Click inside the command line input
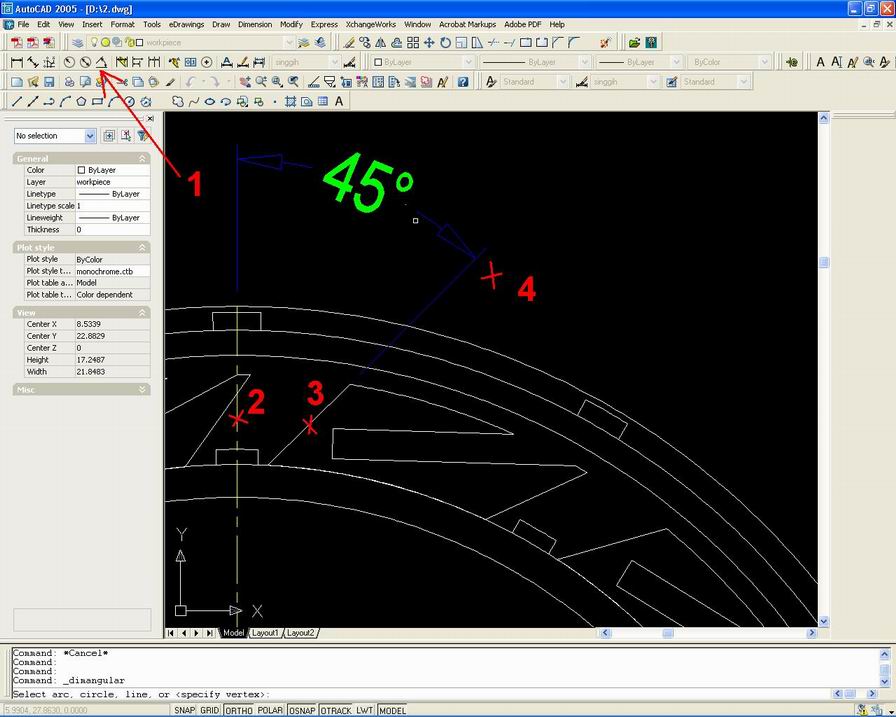The height and width of the screenshot is (717, 896). (400, 693)
